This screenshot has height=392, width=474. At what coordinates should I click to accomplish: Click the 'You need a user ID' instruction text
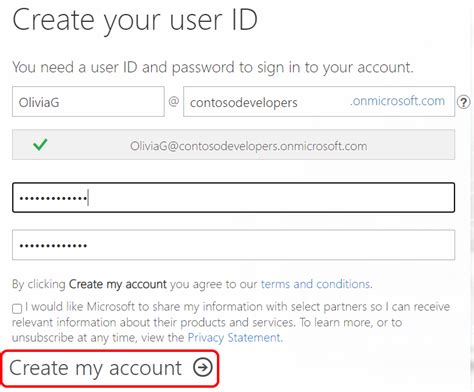click(213, 67)
